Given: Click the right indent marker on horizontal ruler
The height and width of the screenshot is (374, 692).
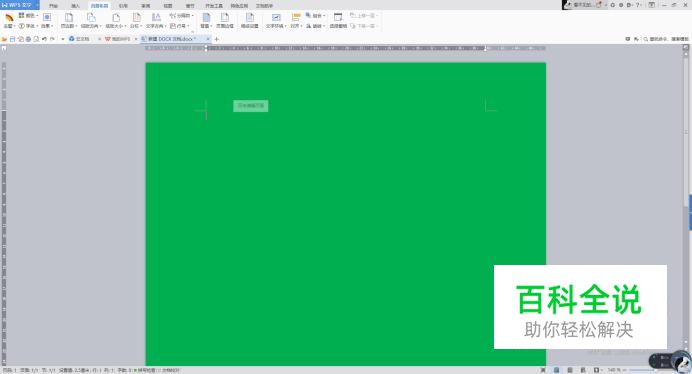Looking at the screenshot, I should (485, 48).
